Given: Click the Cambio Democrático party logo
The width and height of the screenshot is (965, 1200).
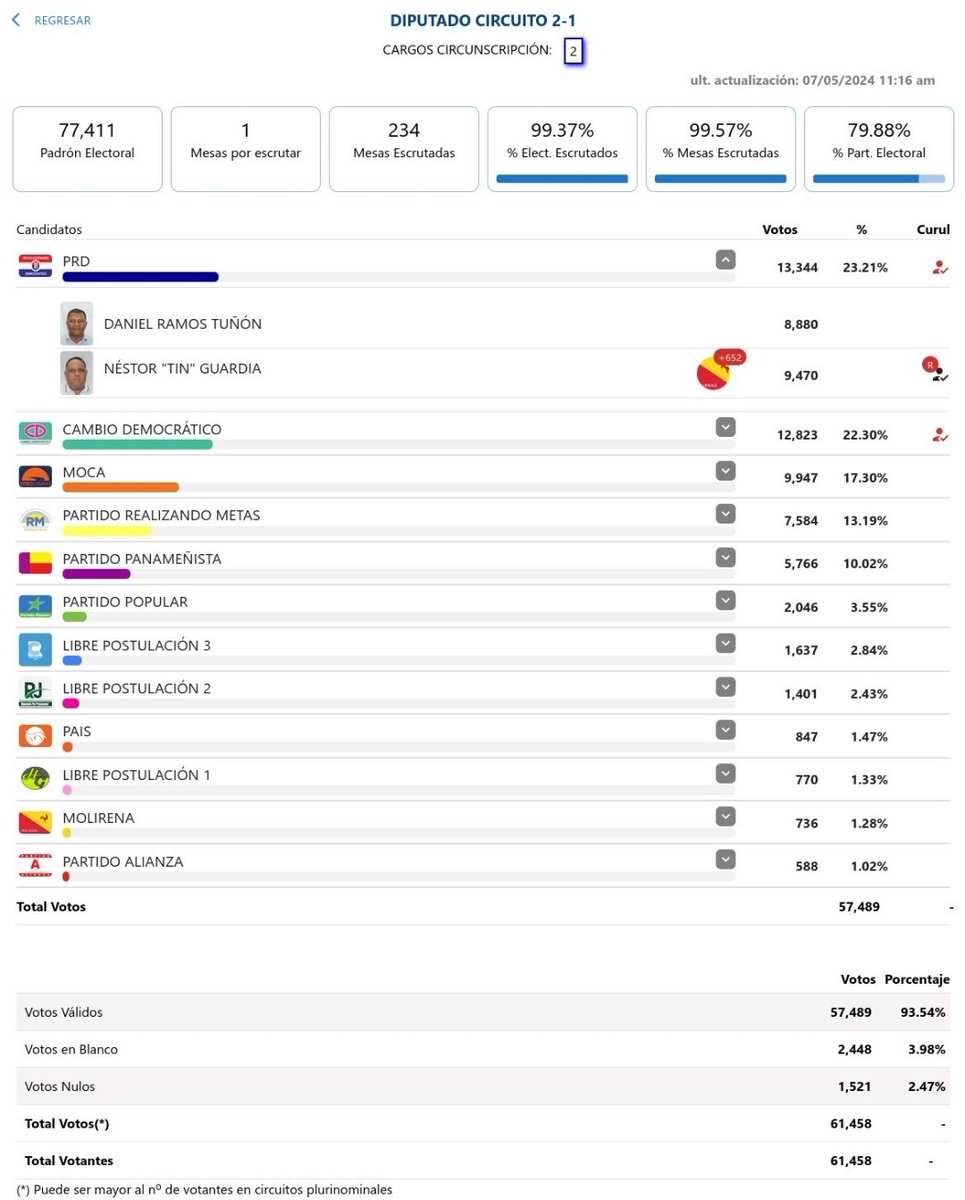Looking at the screenshot, I should [x=35, y=433].
